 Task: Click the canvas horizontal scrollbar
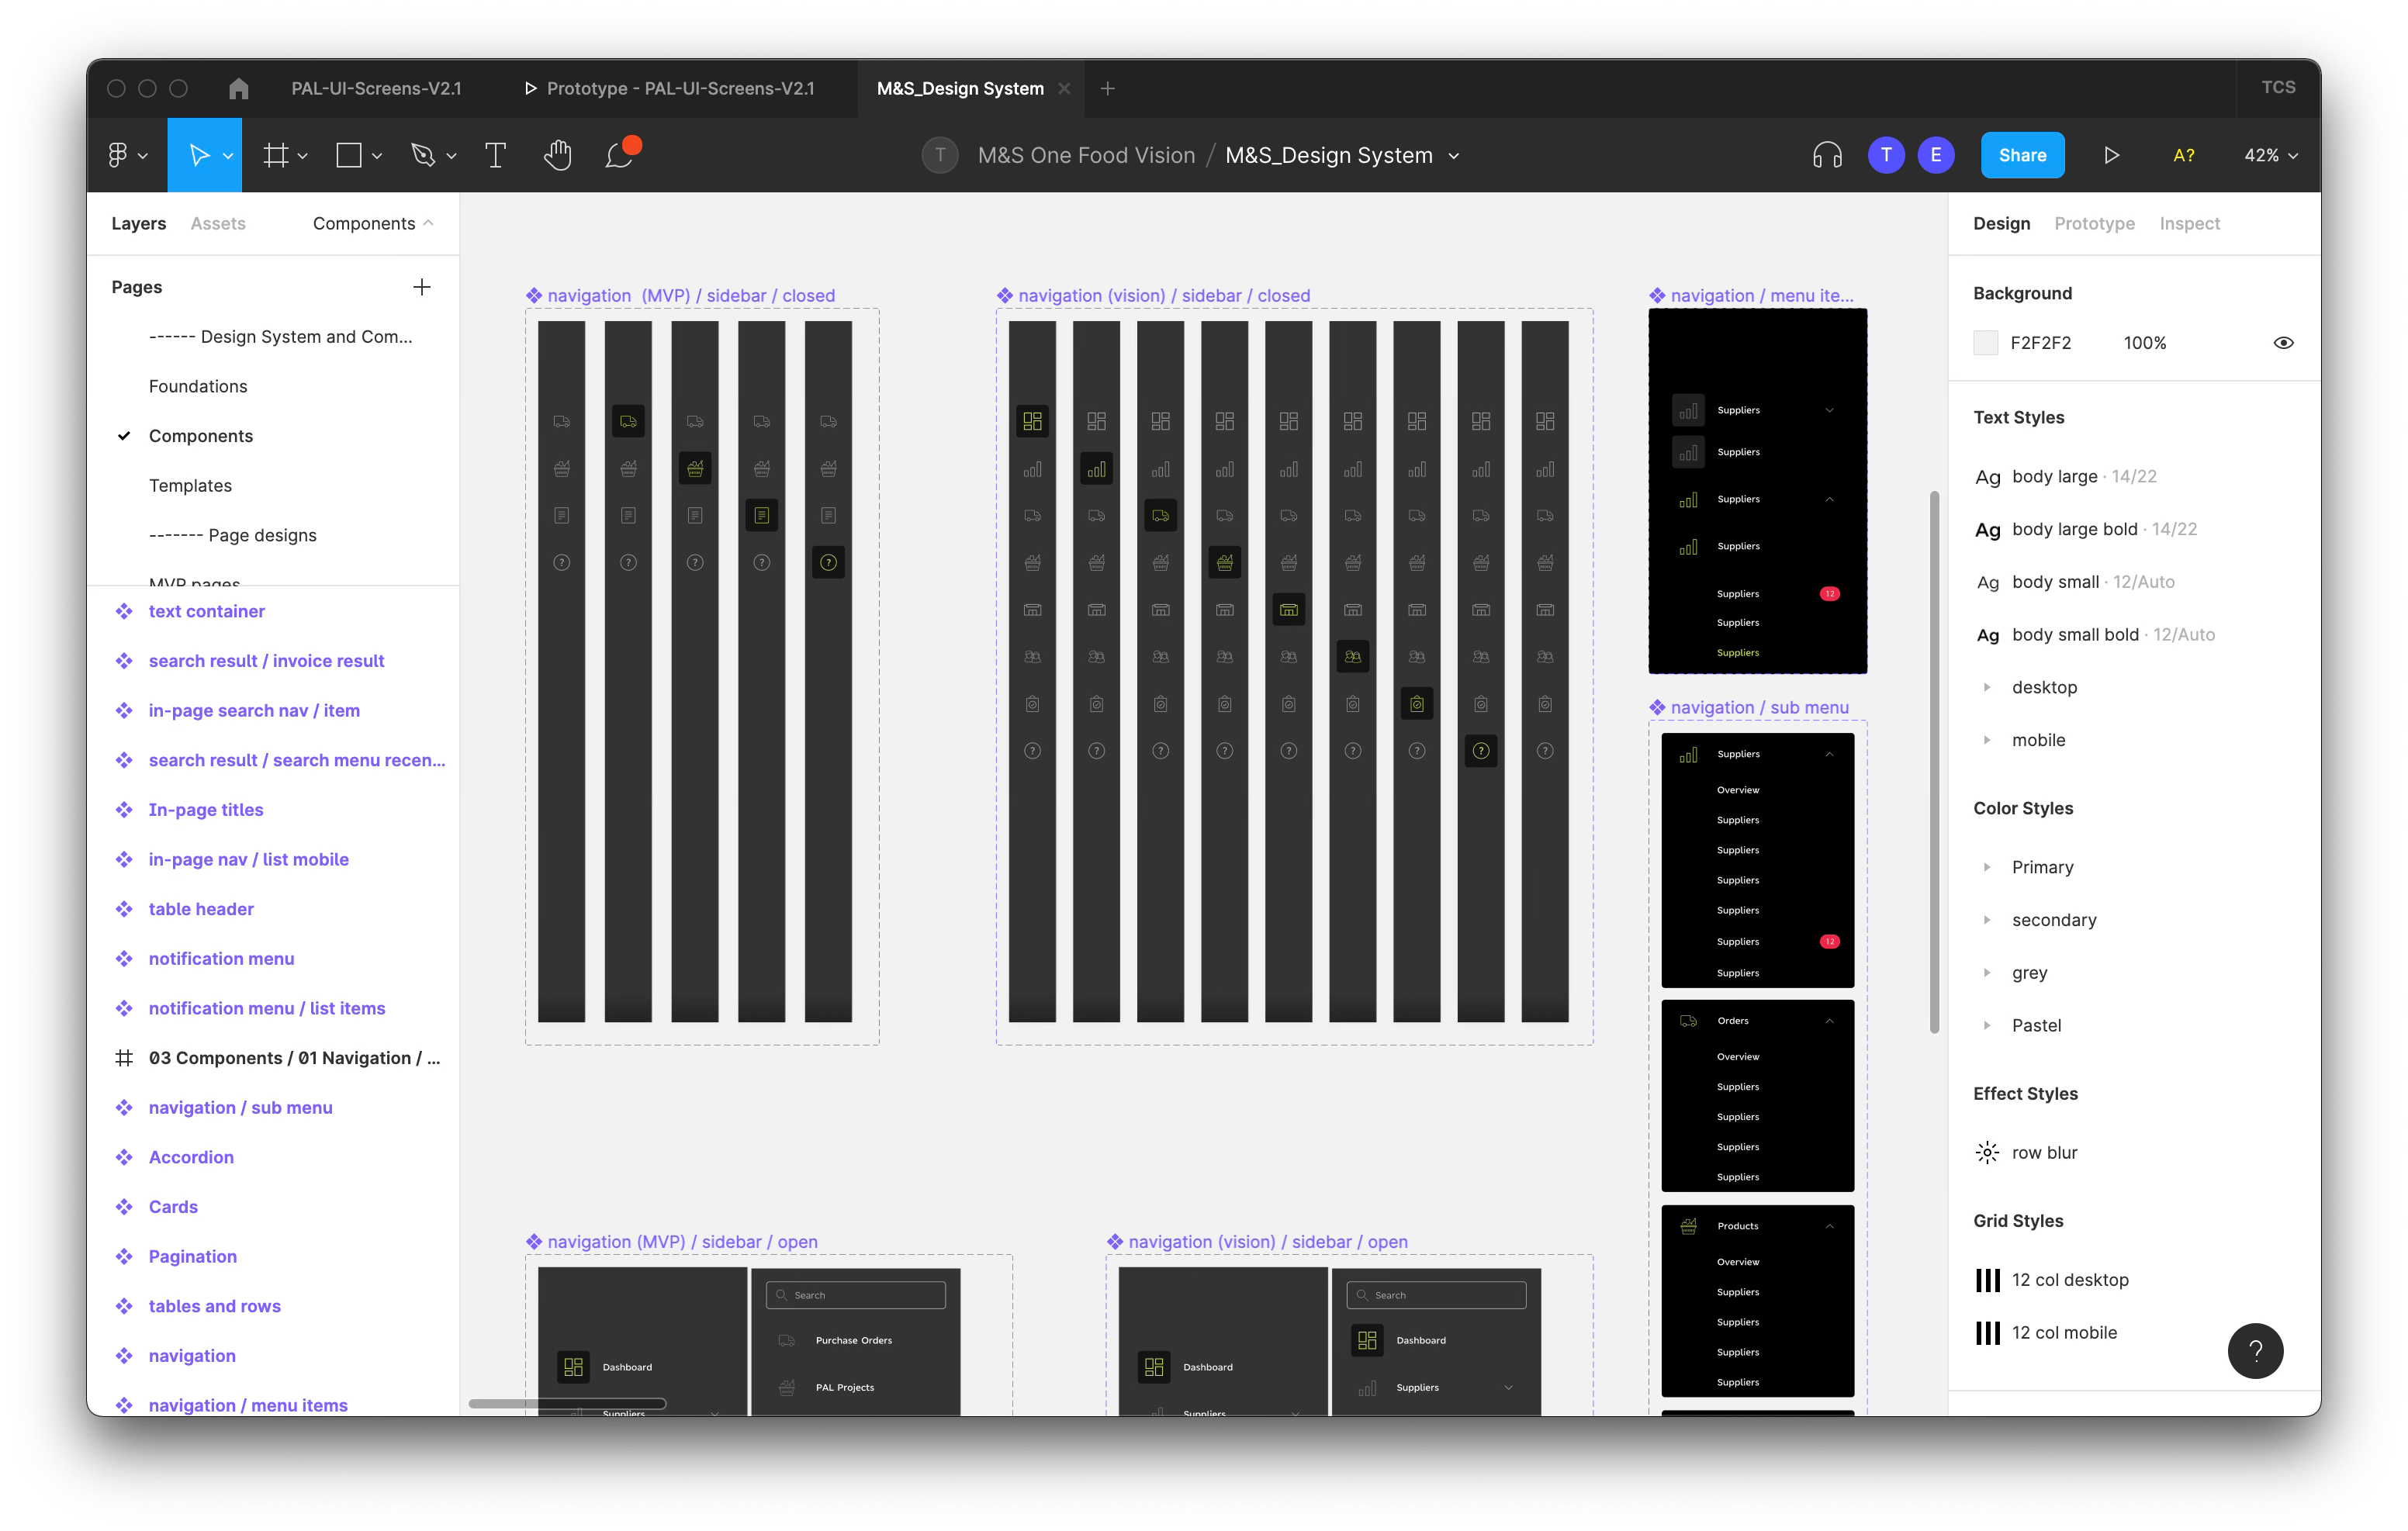pos(567,1403)
